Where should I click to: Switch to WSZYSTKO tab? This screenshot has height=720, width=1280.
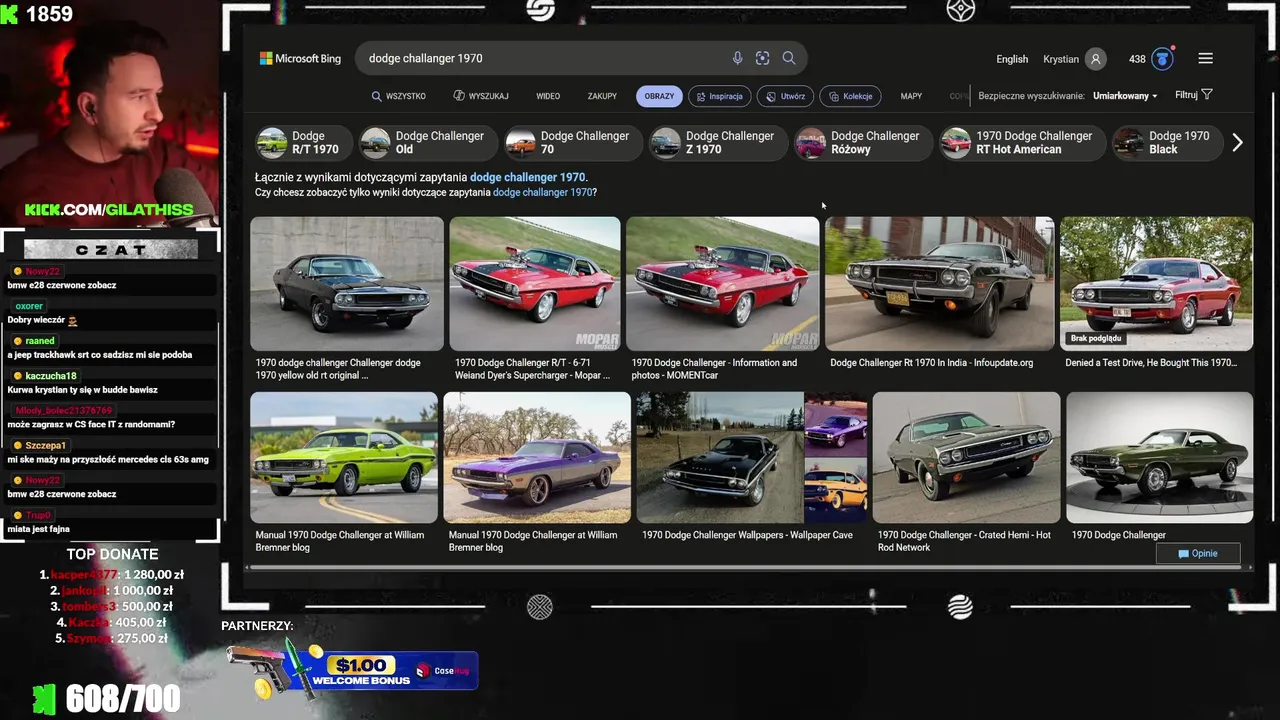pos(398,96)
